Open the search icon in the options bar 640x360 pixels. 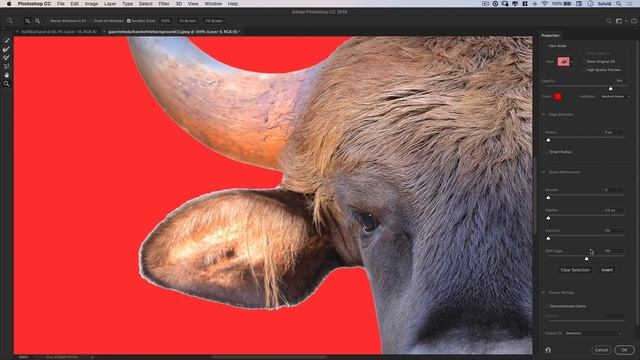tap(609, 21)
